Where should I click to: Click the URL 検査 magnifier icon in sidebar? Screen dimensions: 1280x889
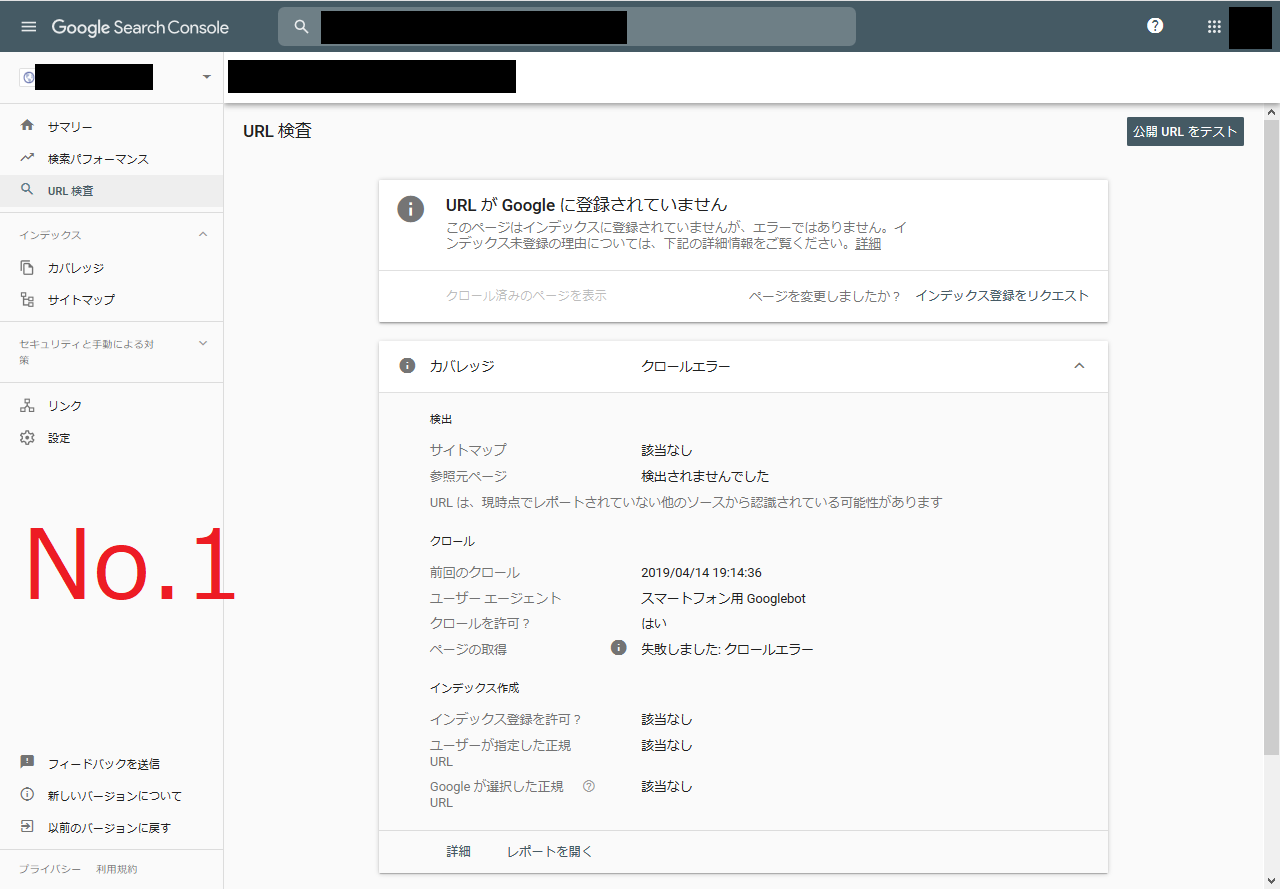[x=27, y=190]
